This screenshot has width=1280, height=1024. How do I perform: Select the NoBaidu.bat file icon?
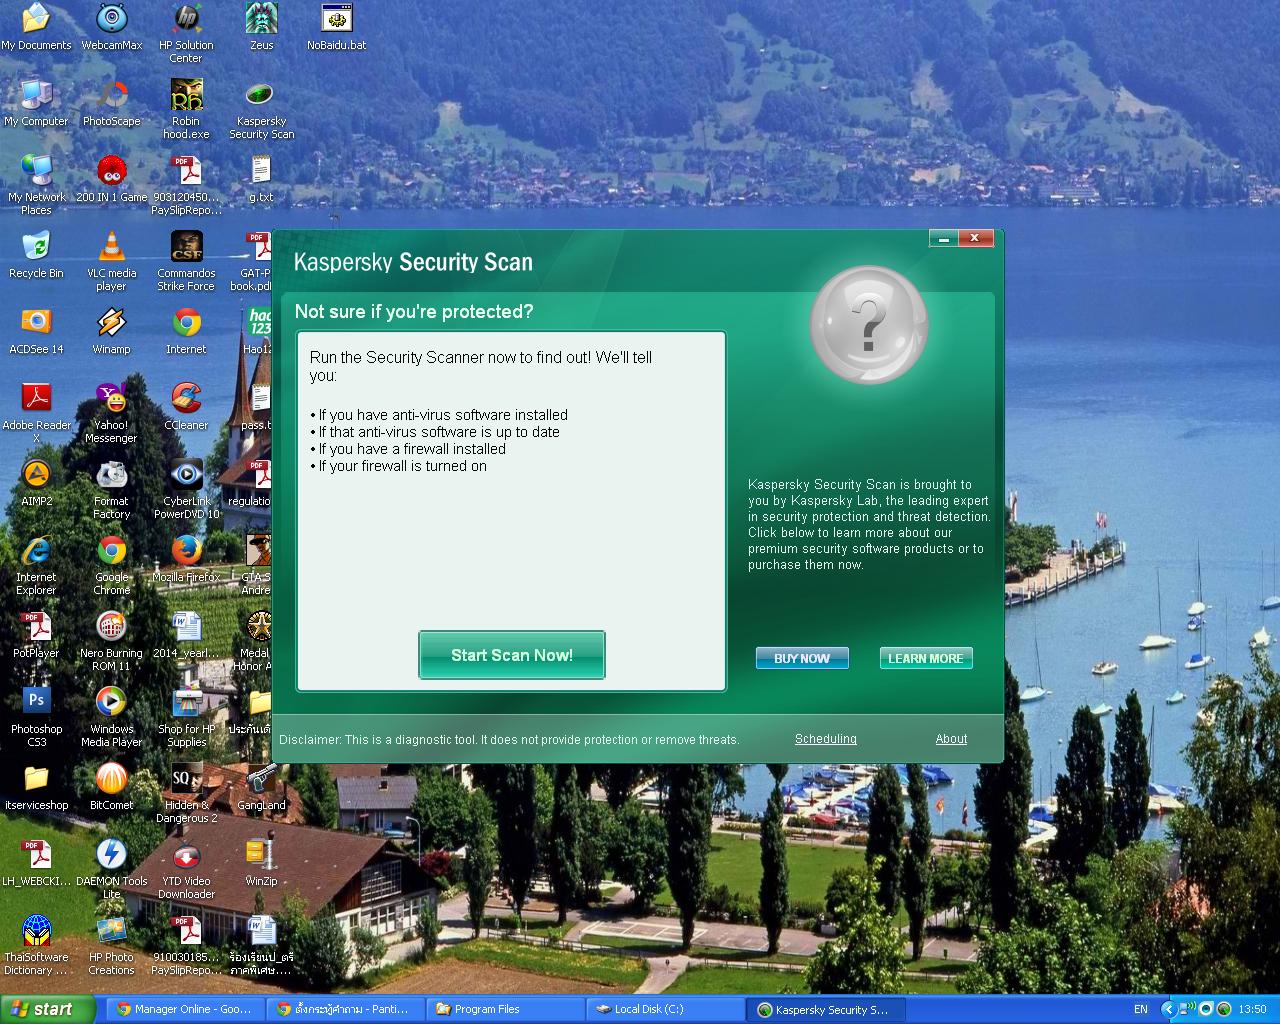pos(336,27)
